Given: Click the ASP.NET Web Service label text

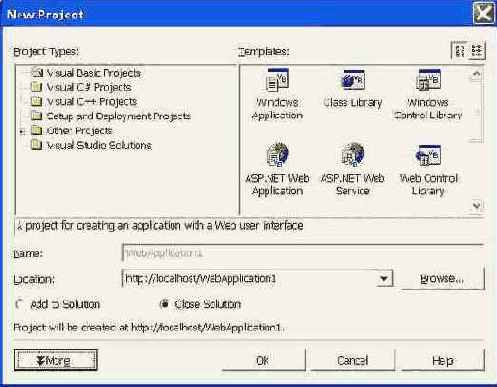Looking at the screenshot, I should point(353,184).
